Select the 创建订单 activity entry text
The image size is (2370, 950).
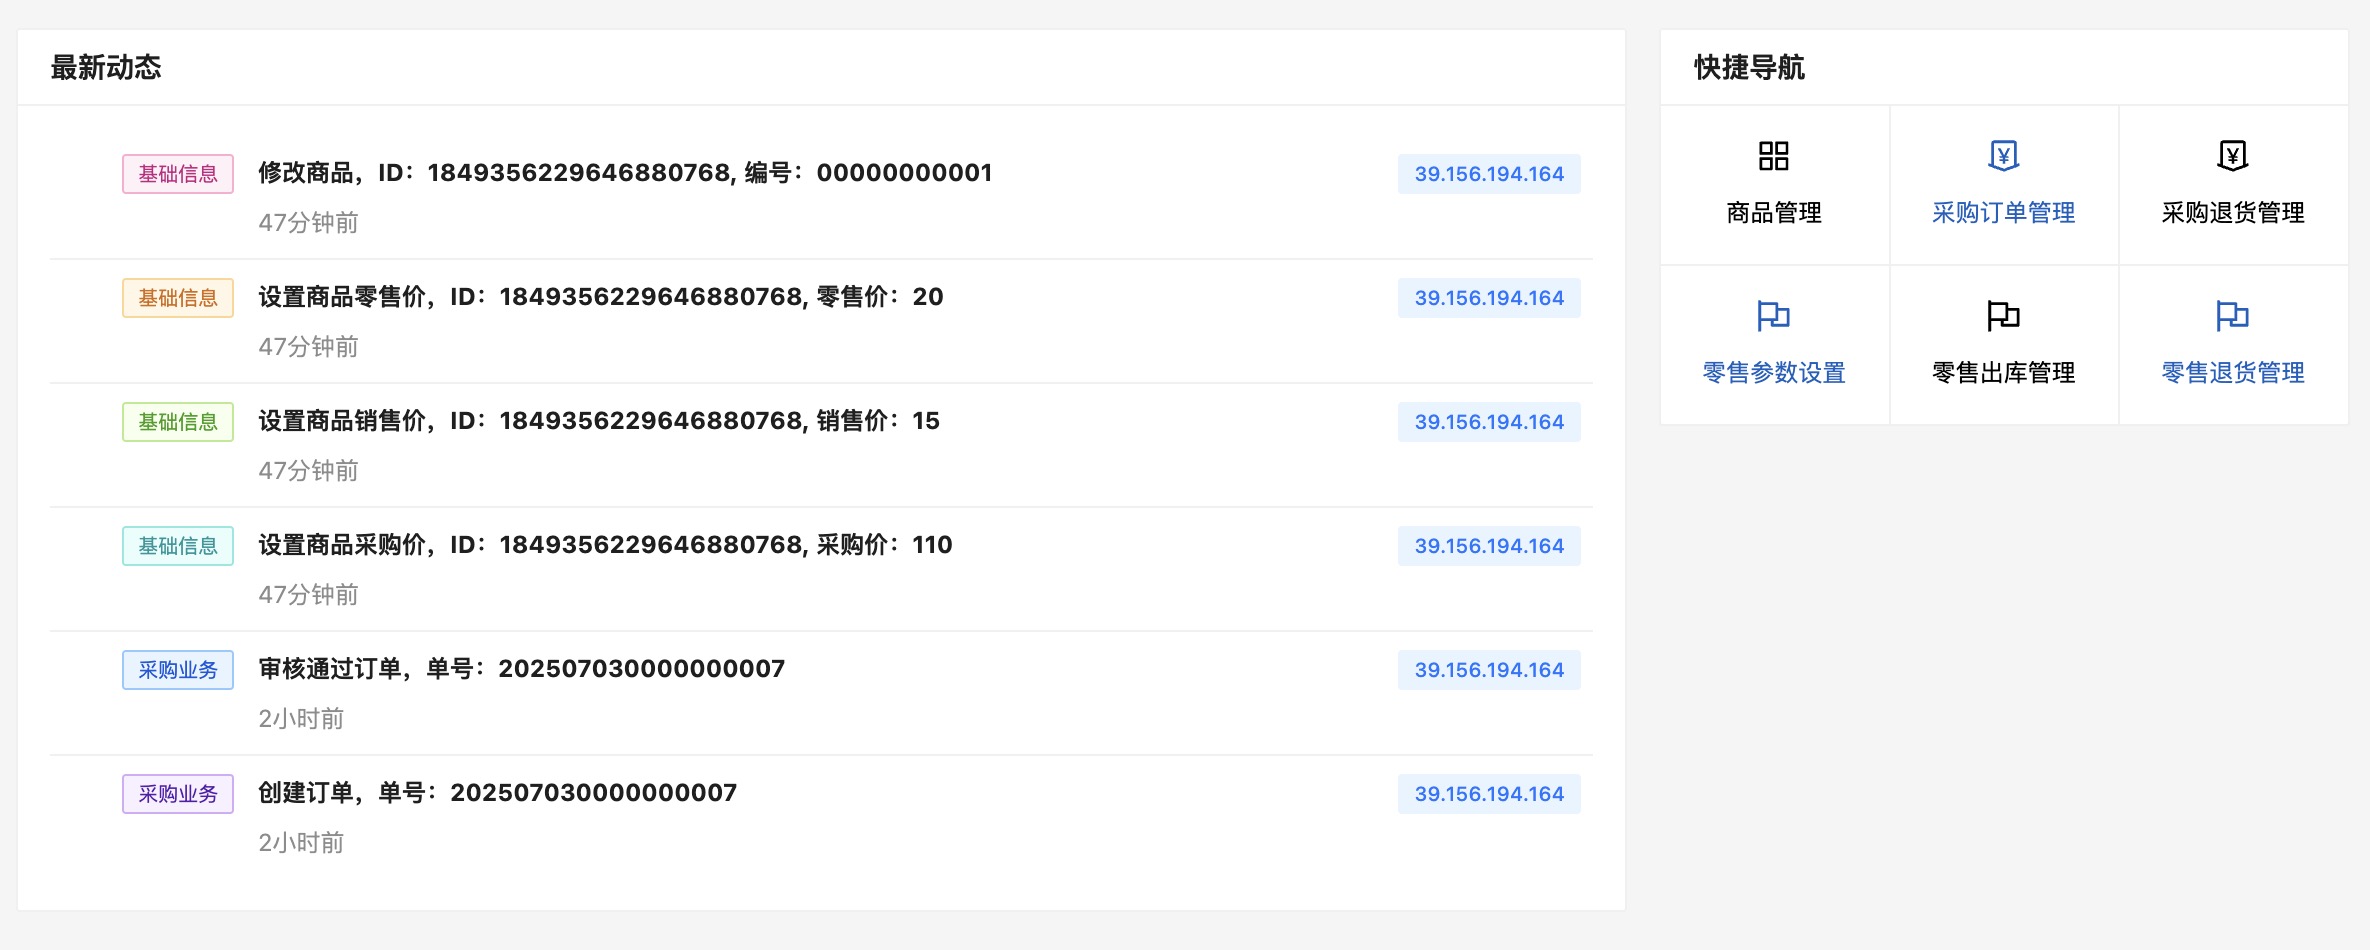click(x=497, y=793)
